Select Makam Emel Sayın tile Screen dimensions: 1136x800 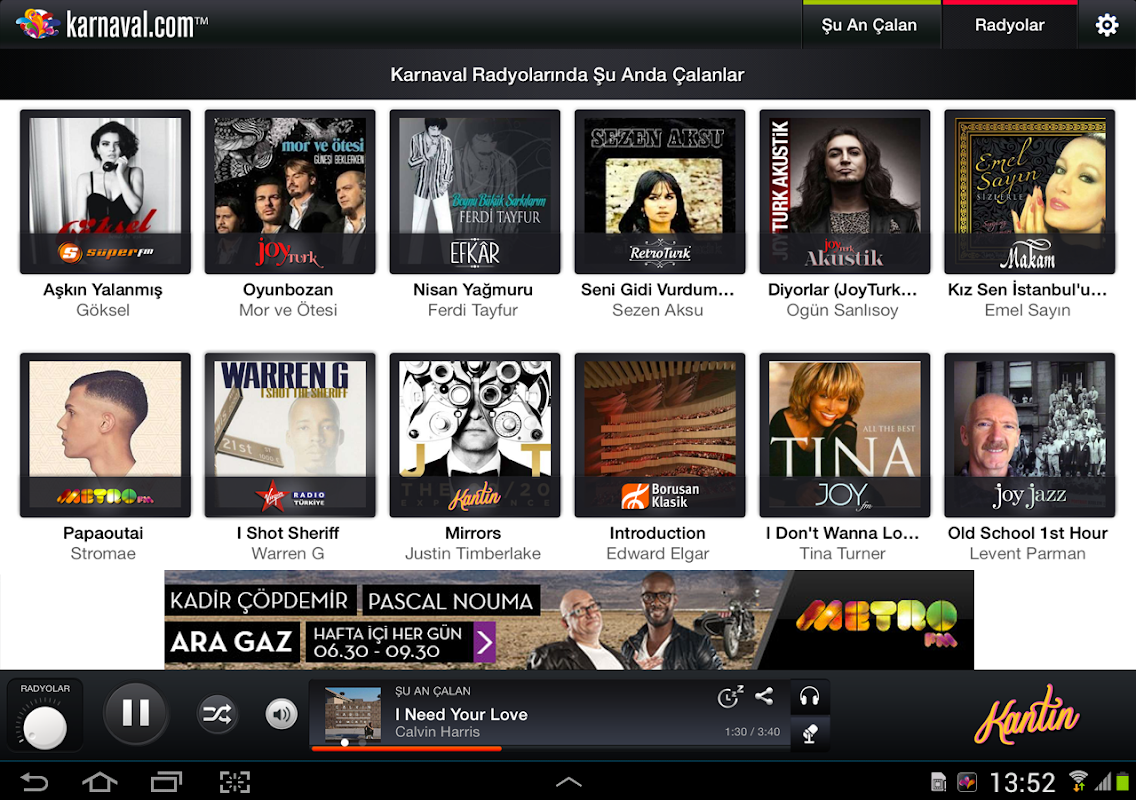click(1030, 192)
